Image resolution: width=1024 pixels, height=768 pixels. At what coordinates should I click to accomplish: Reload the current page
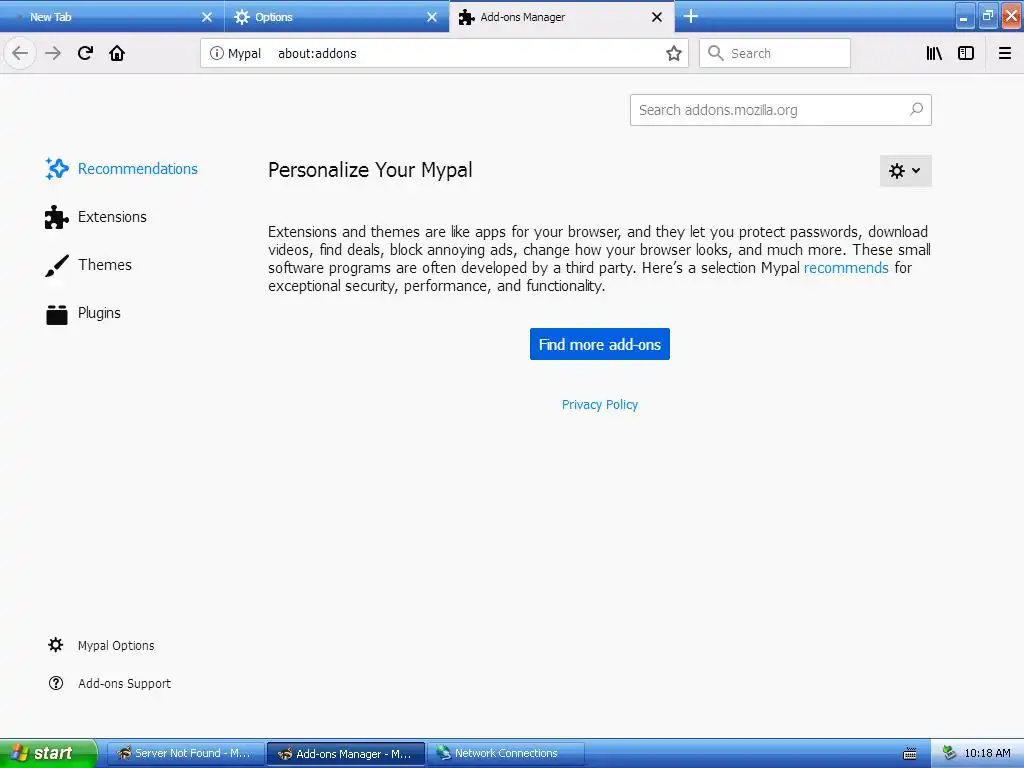(85, 53)
